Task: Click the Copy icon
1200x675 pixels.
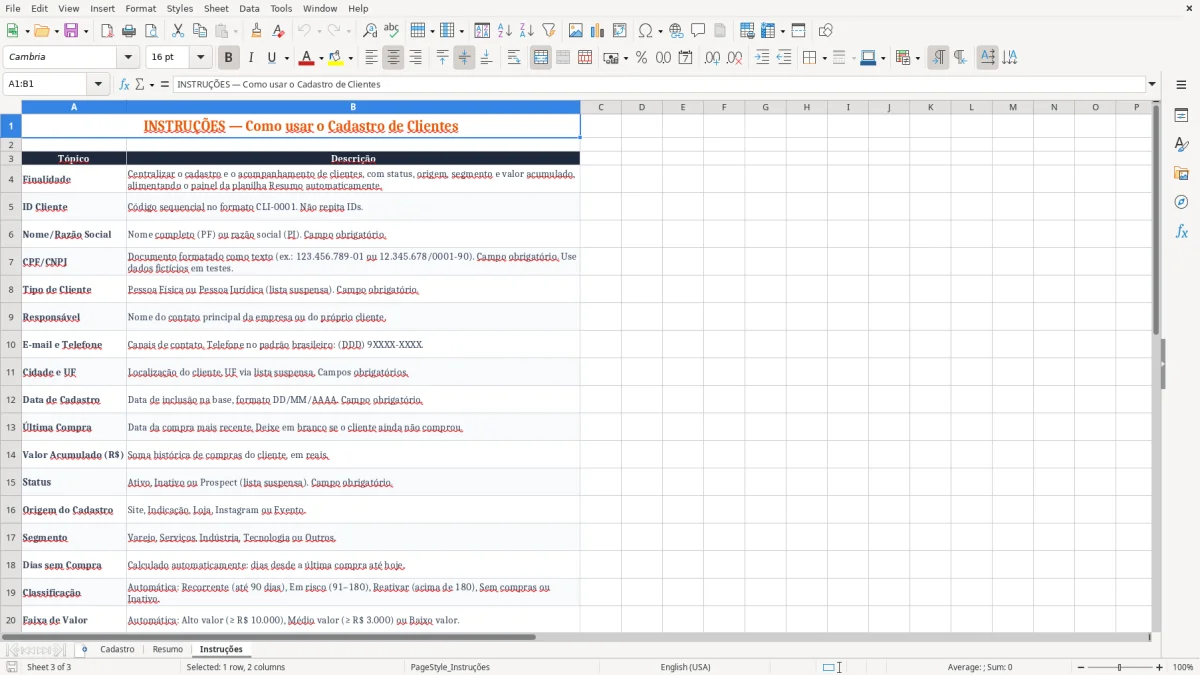Action: [x=200, y=31]
